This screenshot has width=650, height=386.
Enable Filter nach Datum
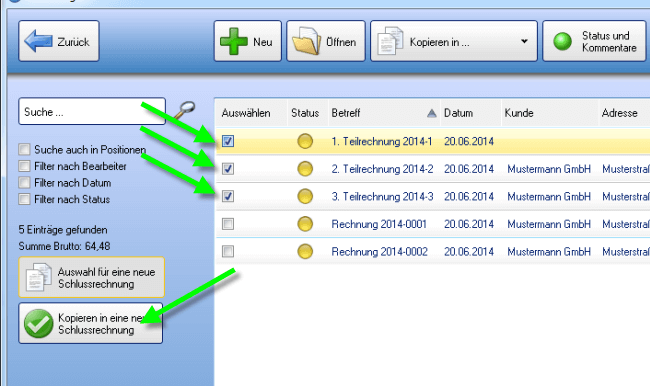tap(24, 182)
